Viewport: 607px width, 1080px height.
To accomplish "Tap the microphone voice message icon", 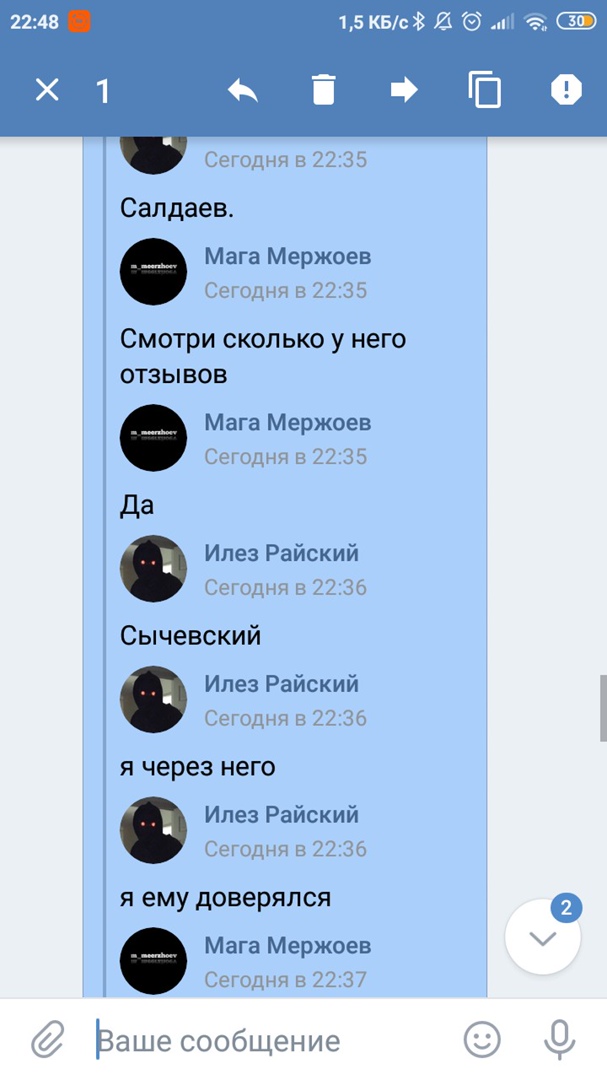I will coord(559,1040).
